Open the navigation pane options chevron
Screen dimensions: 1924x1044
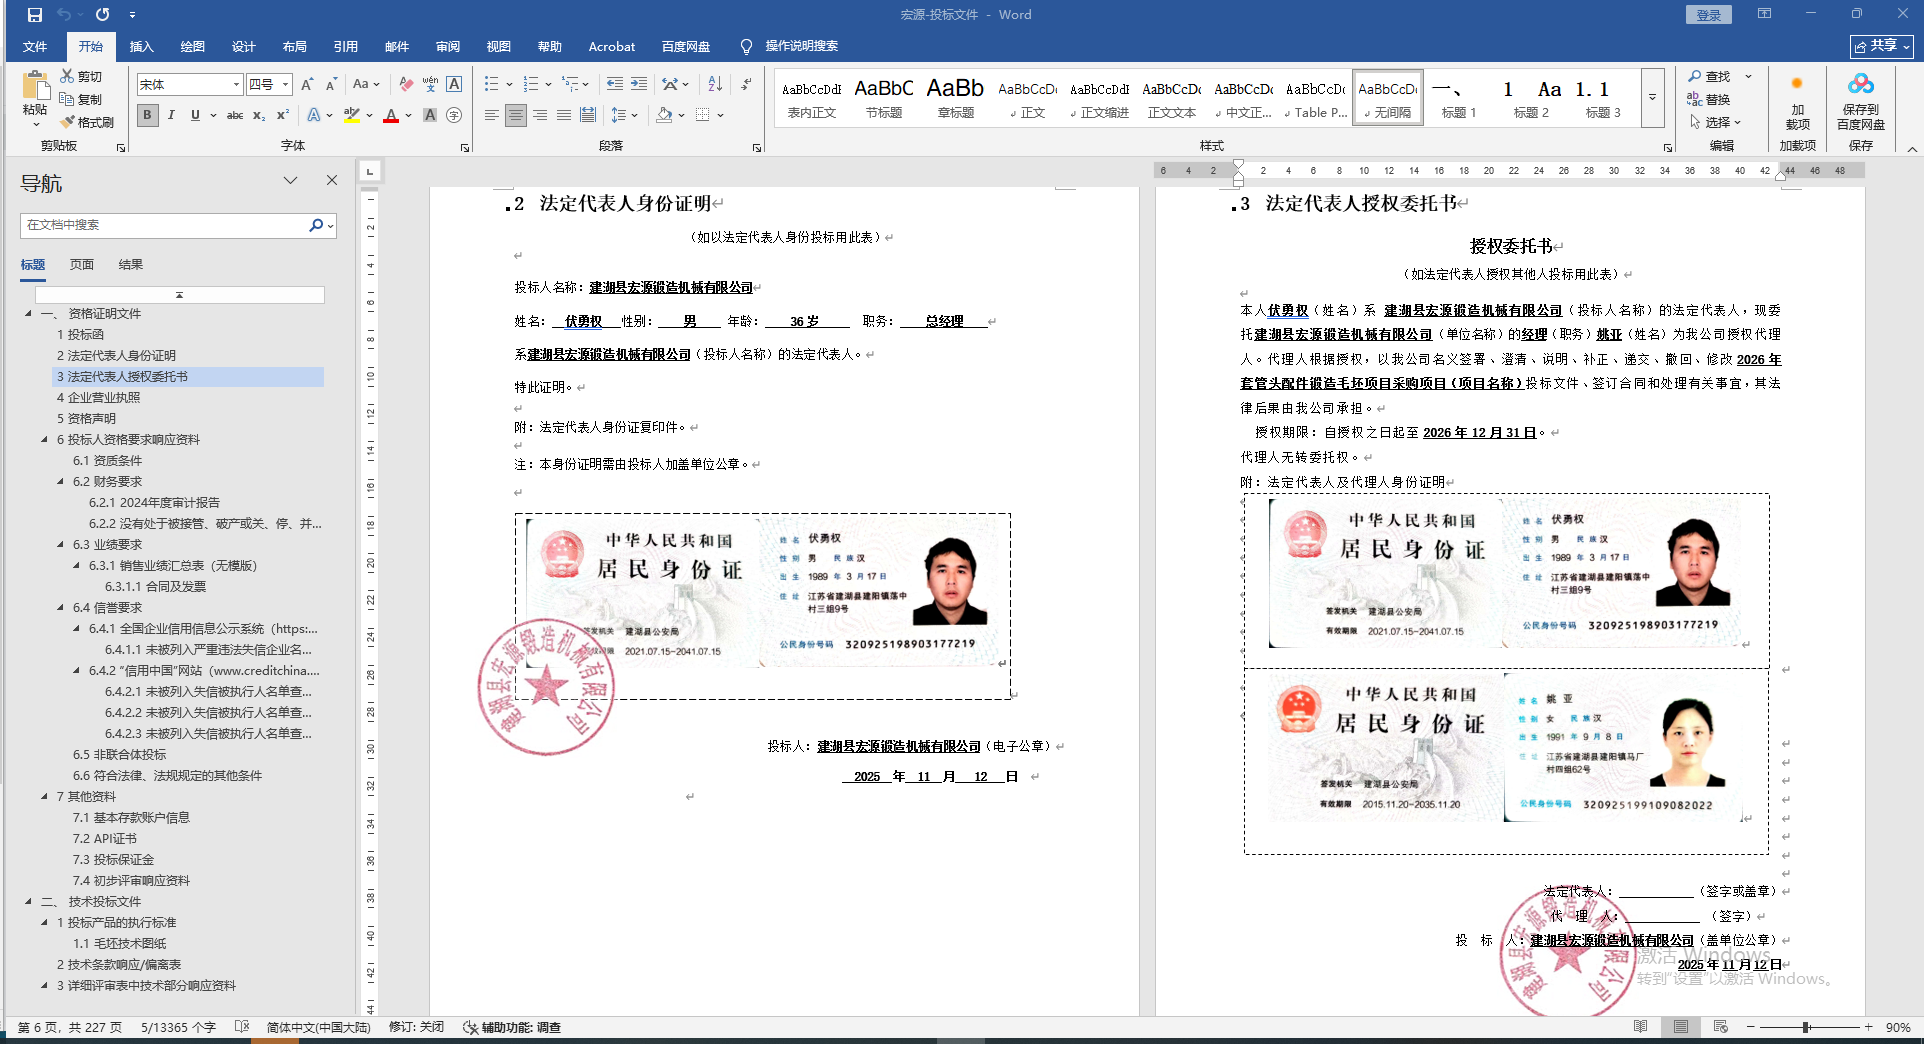[x=290, y=181]
